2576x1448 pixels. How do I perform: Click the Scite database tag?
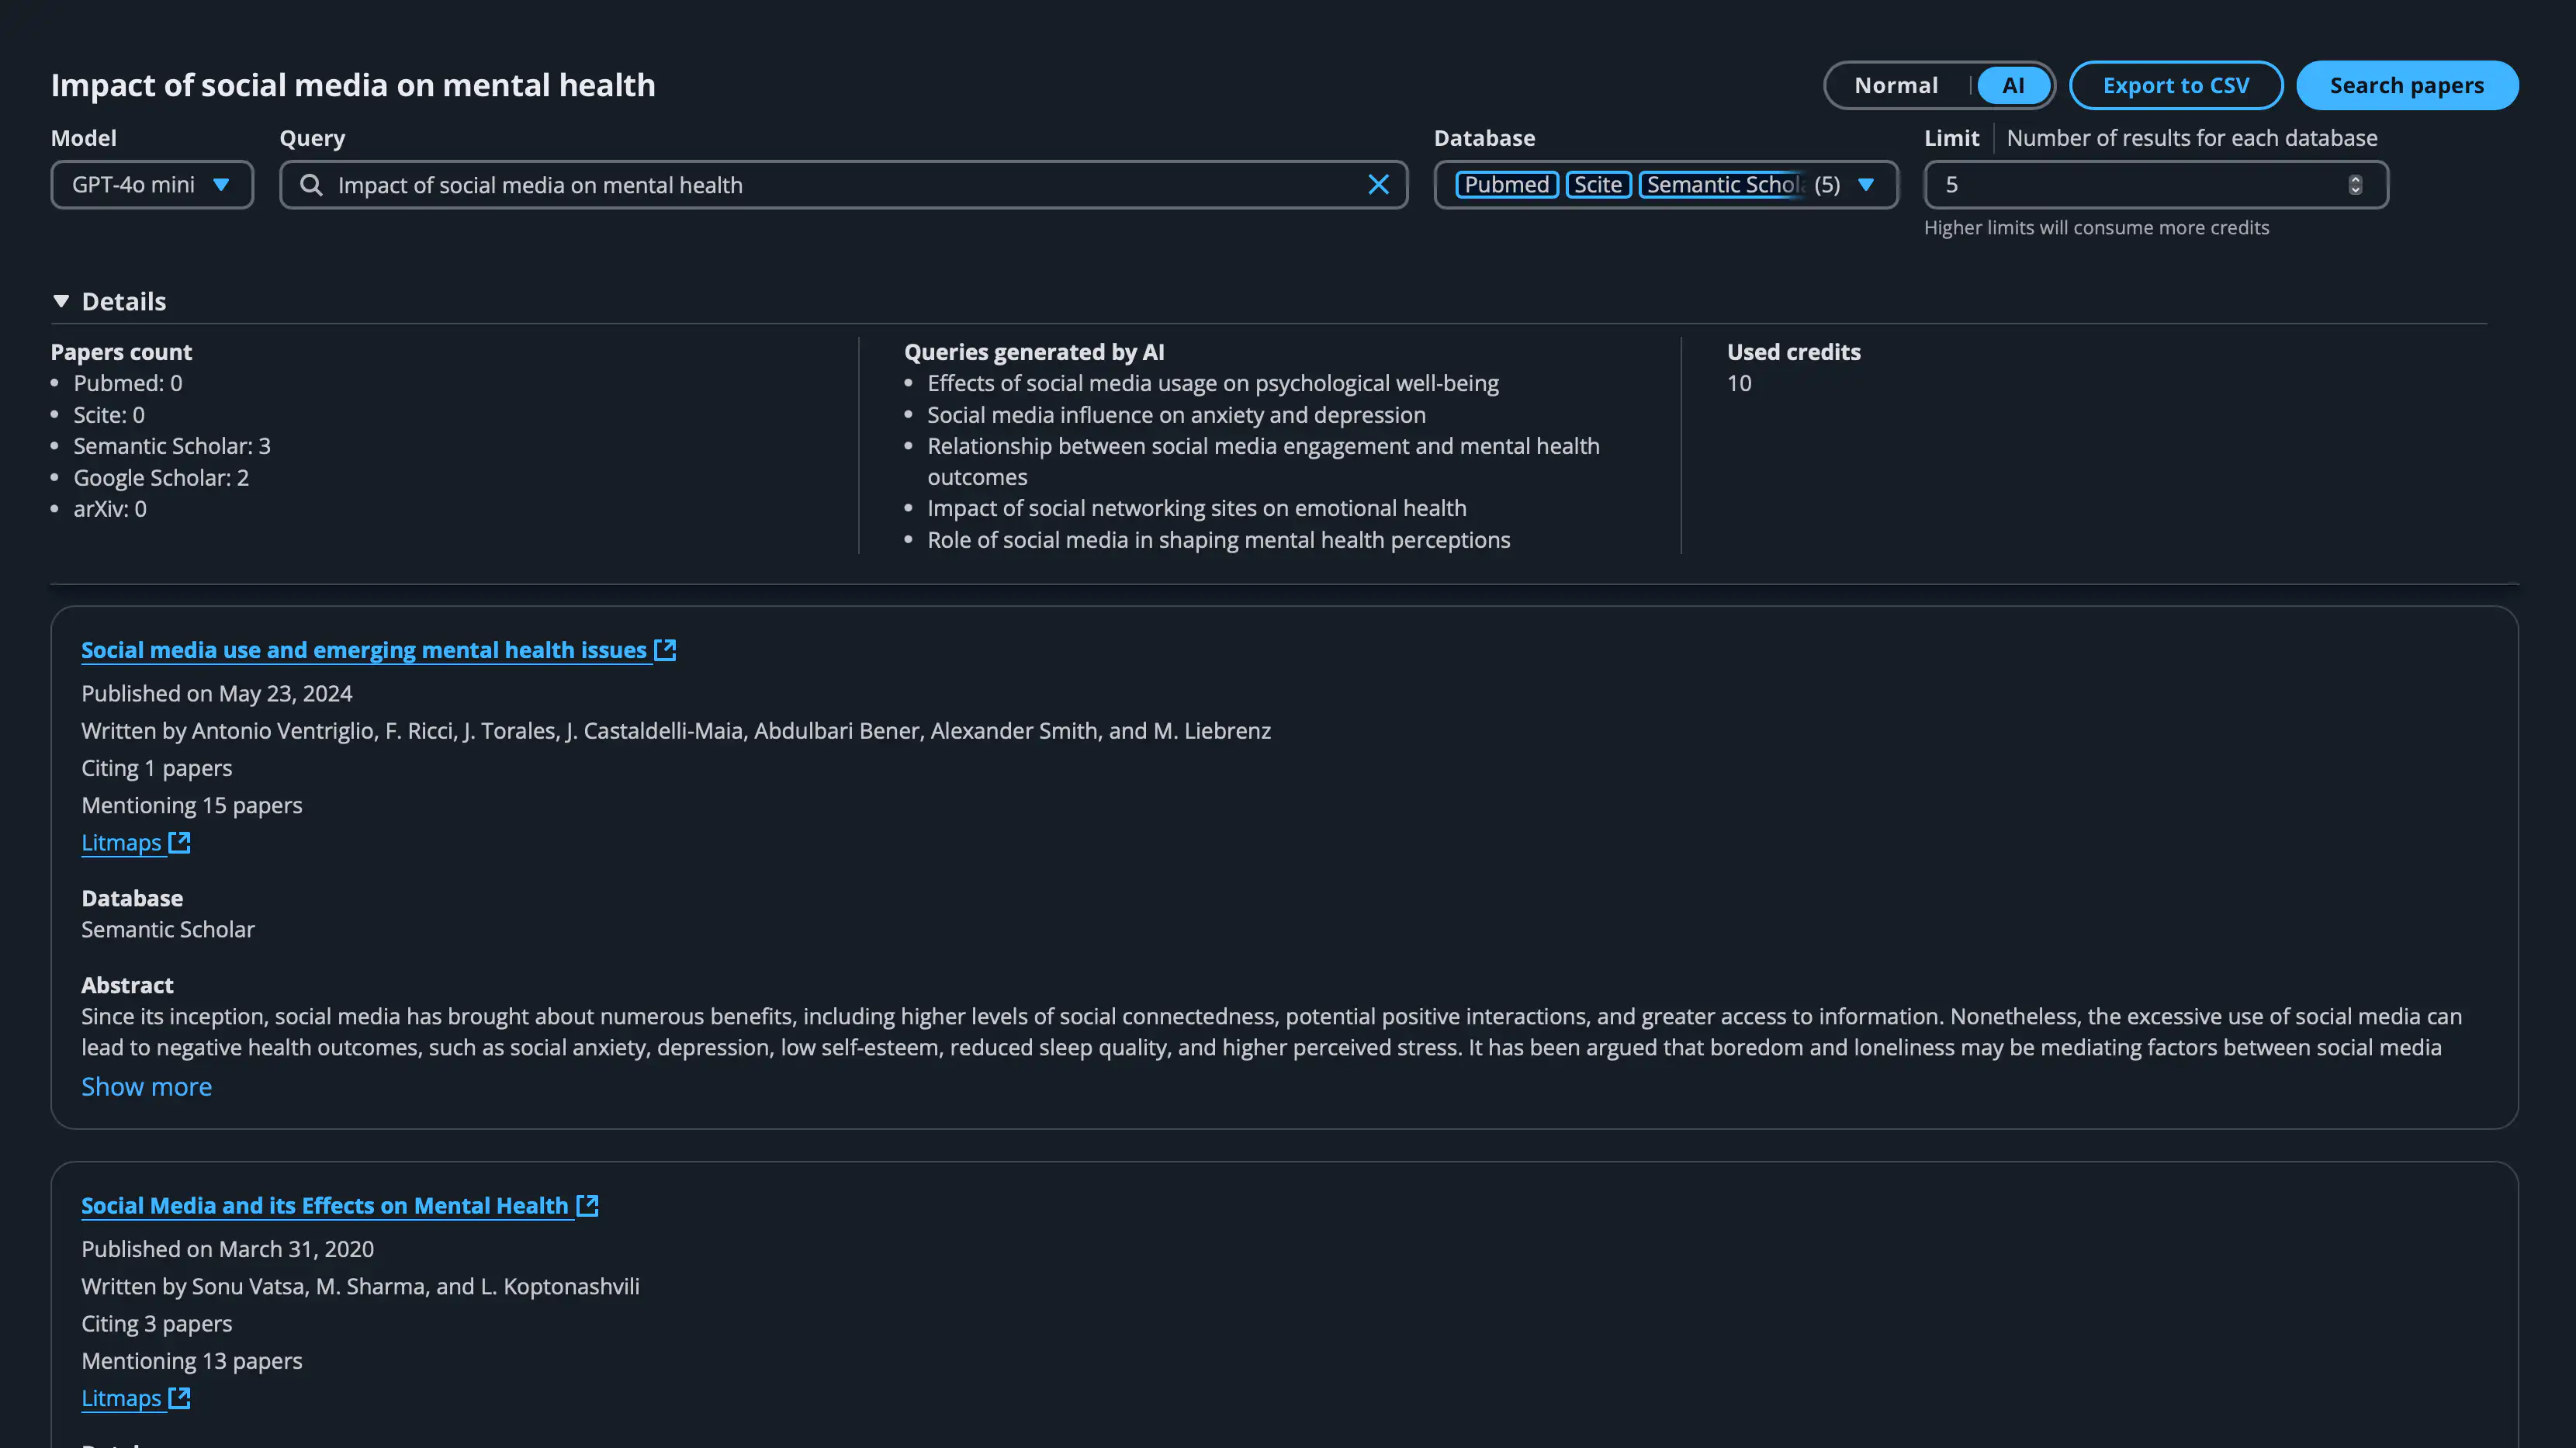tap(1597, 185)
